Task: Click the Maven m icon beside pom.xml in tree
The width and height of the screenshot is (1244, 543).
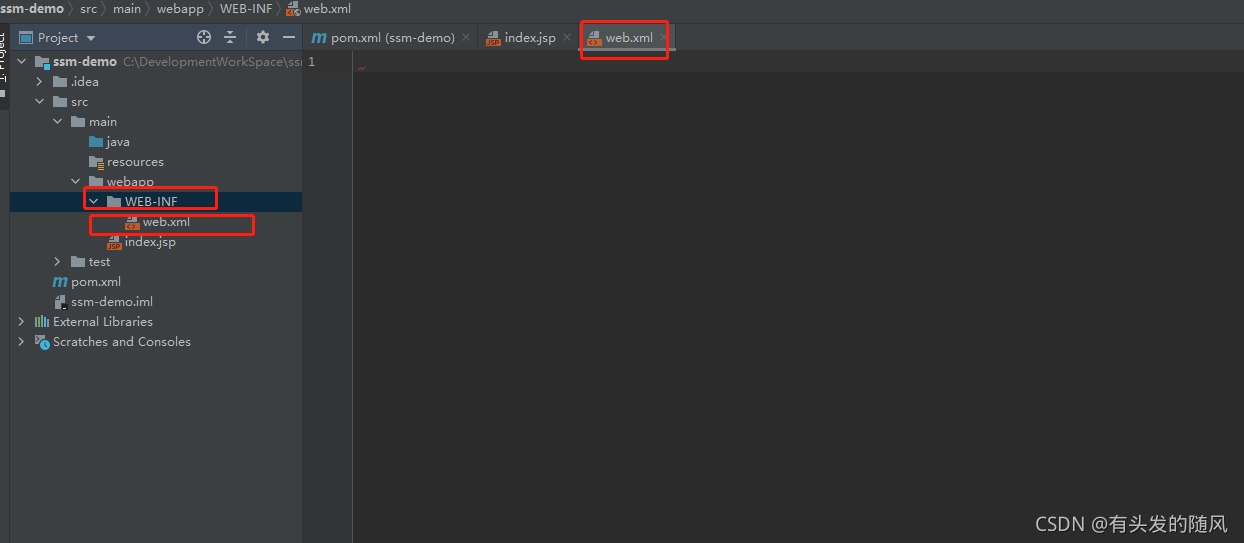Action: [60, 281]
